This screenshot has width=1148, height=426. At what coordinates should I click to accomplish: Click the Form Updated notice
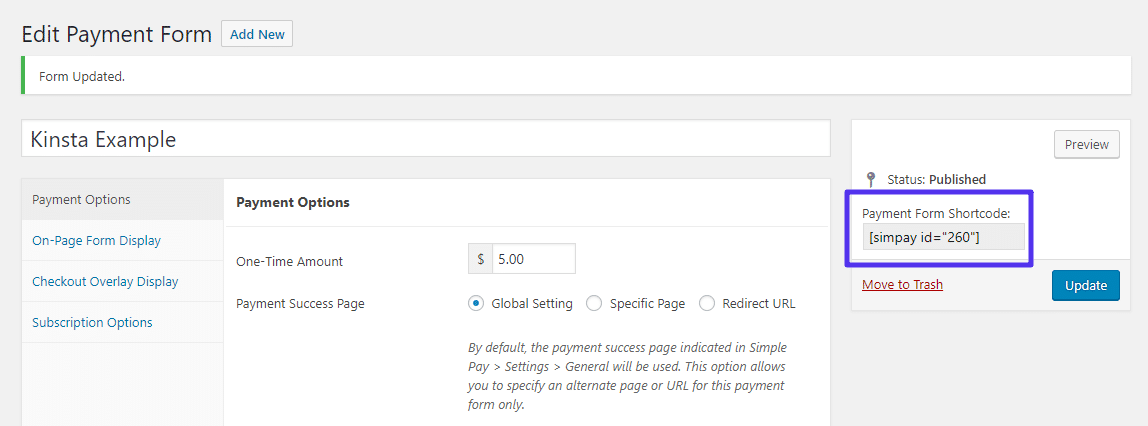(x=82, y=76)
